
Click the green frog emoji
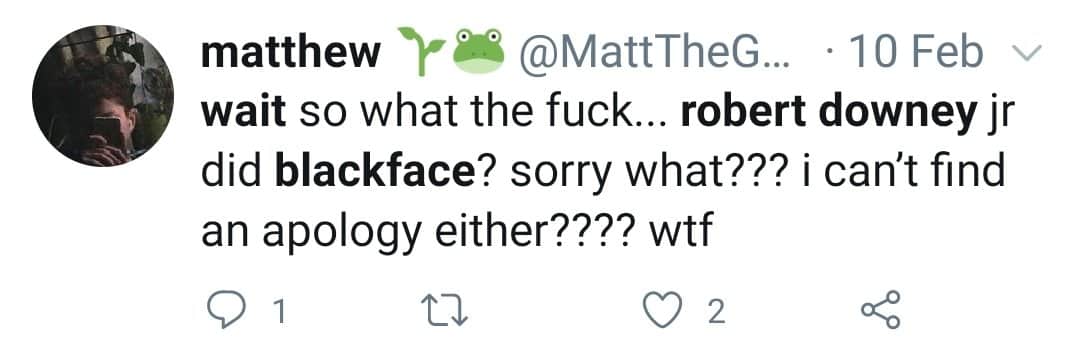(x=477, y=52)
